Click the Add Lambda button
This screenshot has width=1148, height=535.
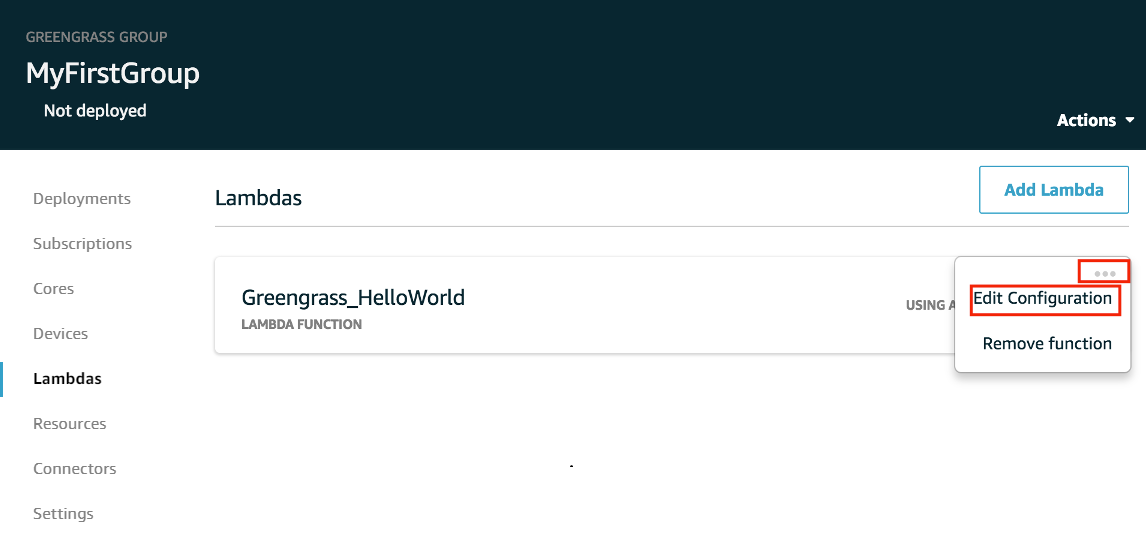pyautogui.click(x=1054, y=190)
